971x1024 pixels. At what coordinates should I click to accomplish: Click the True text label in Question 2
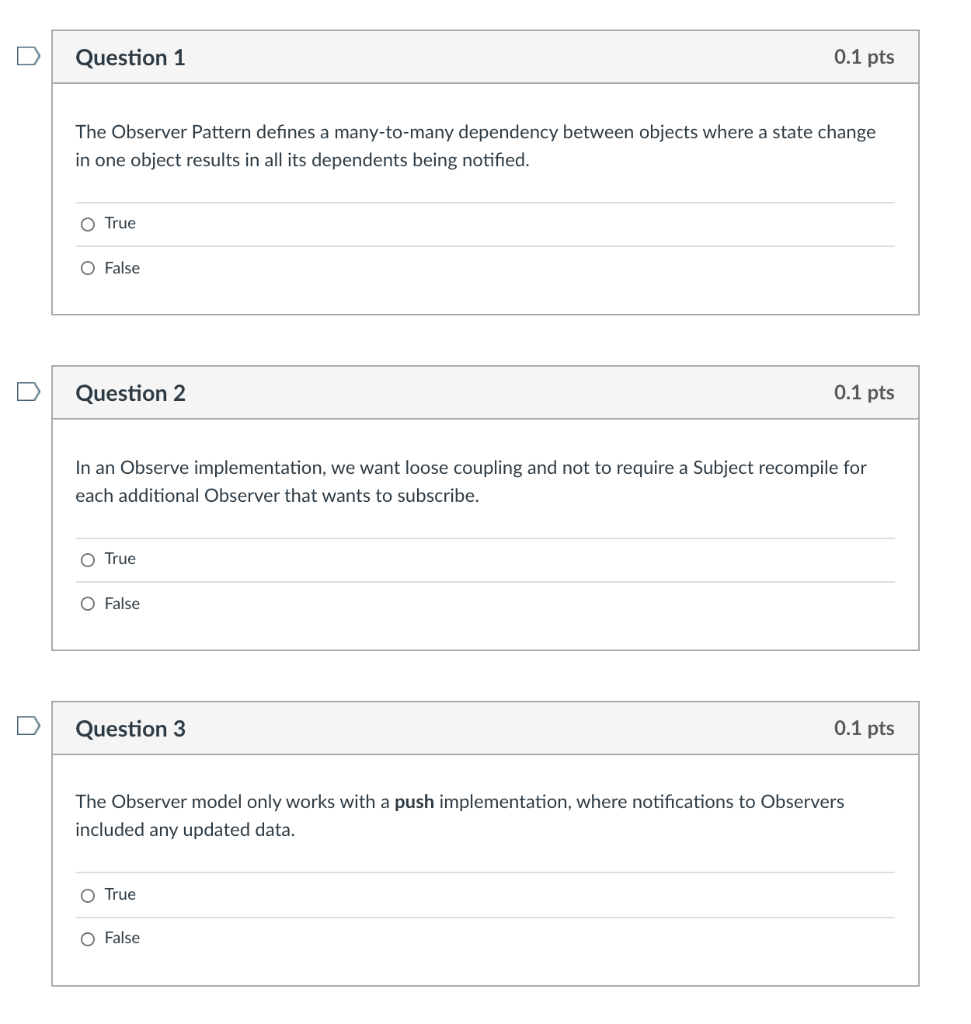click(120, 559)
